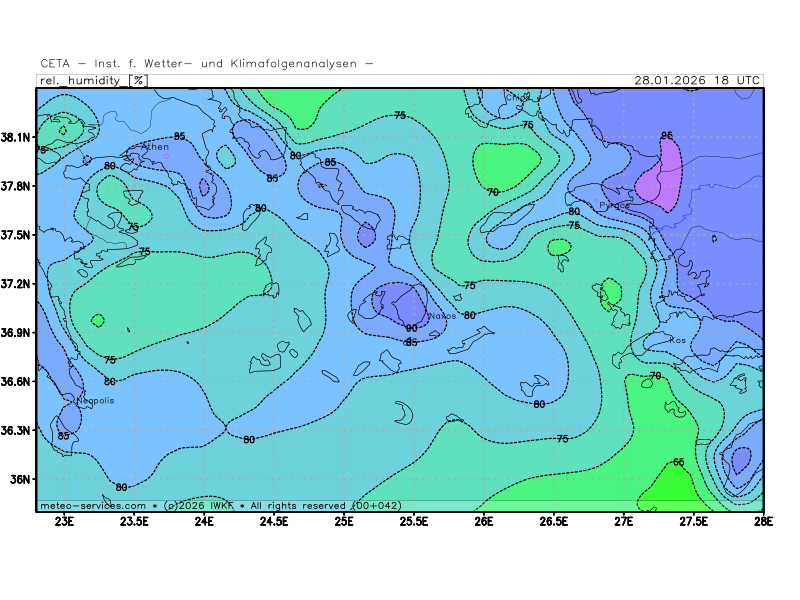Viewport: 800px width, 600px height.
Task: Select the Kos island label
Action: (678, 340)
